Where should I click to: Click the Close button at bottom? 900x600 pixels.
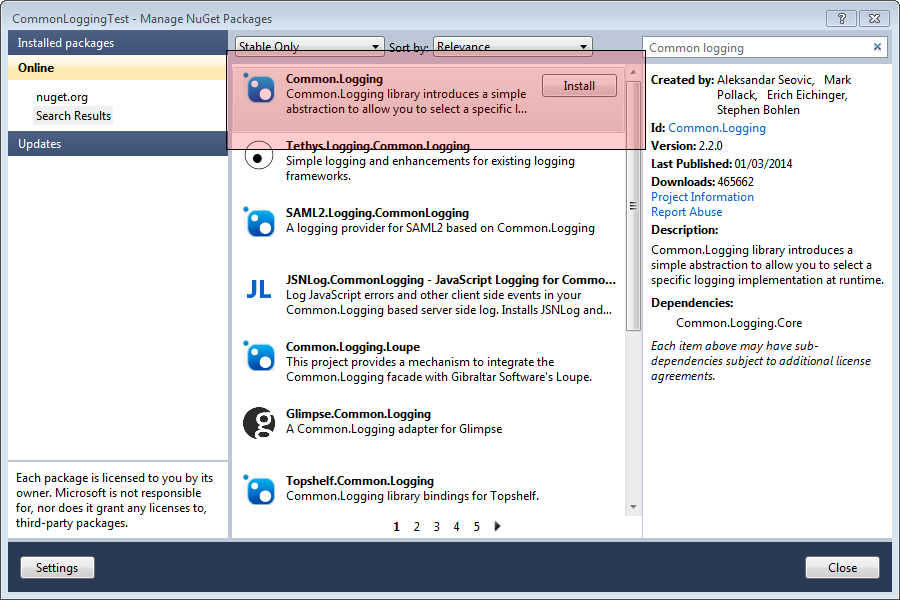(842, 568)
